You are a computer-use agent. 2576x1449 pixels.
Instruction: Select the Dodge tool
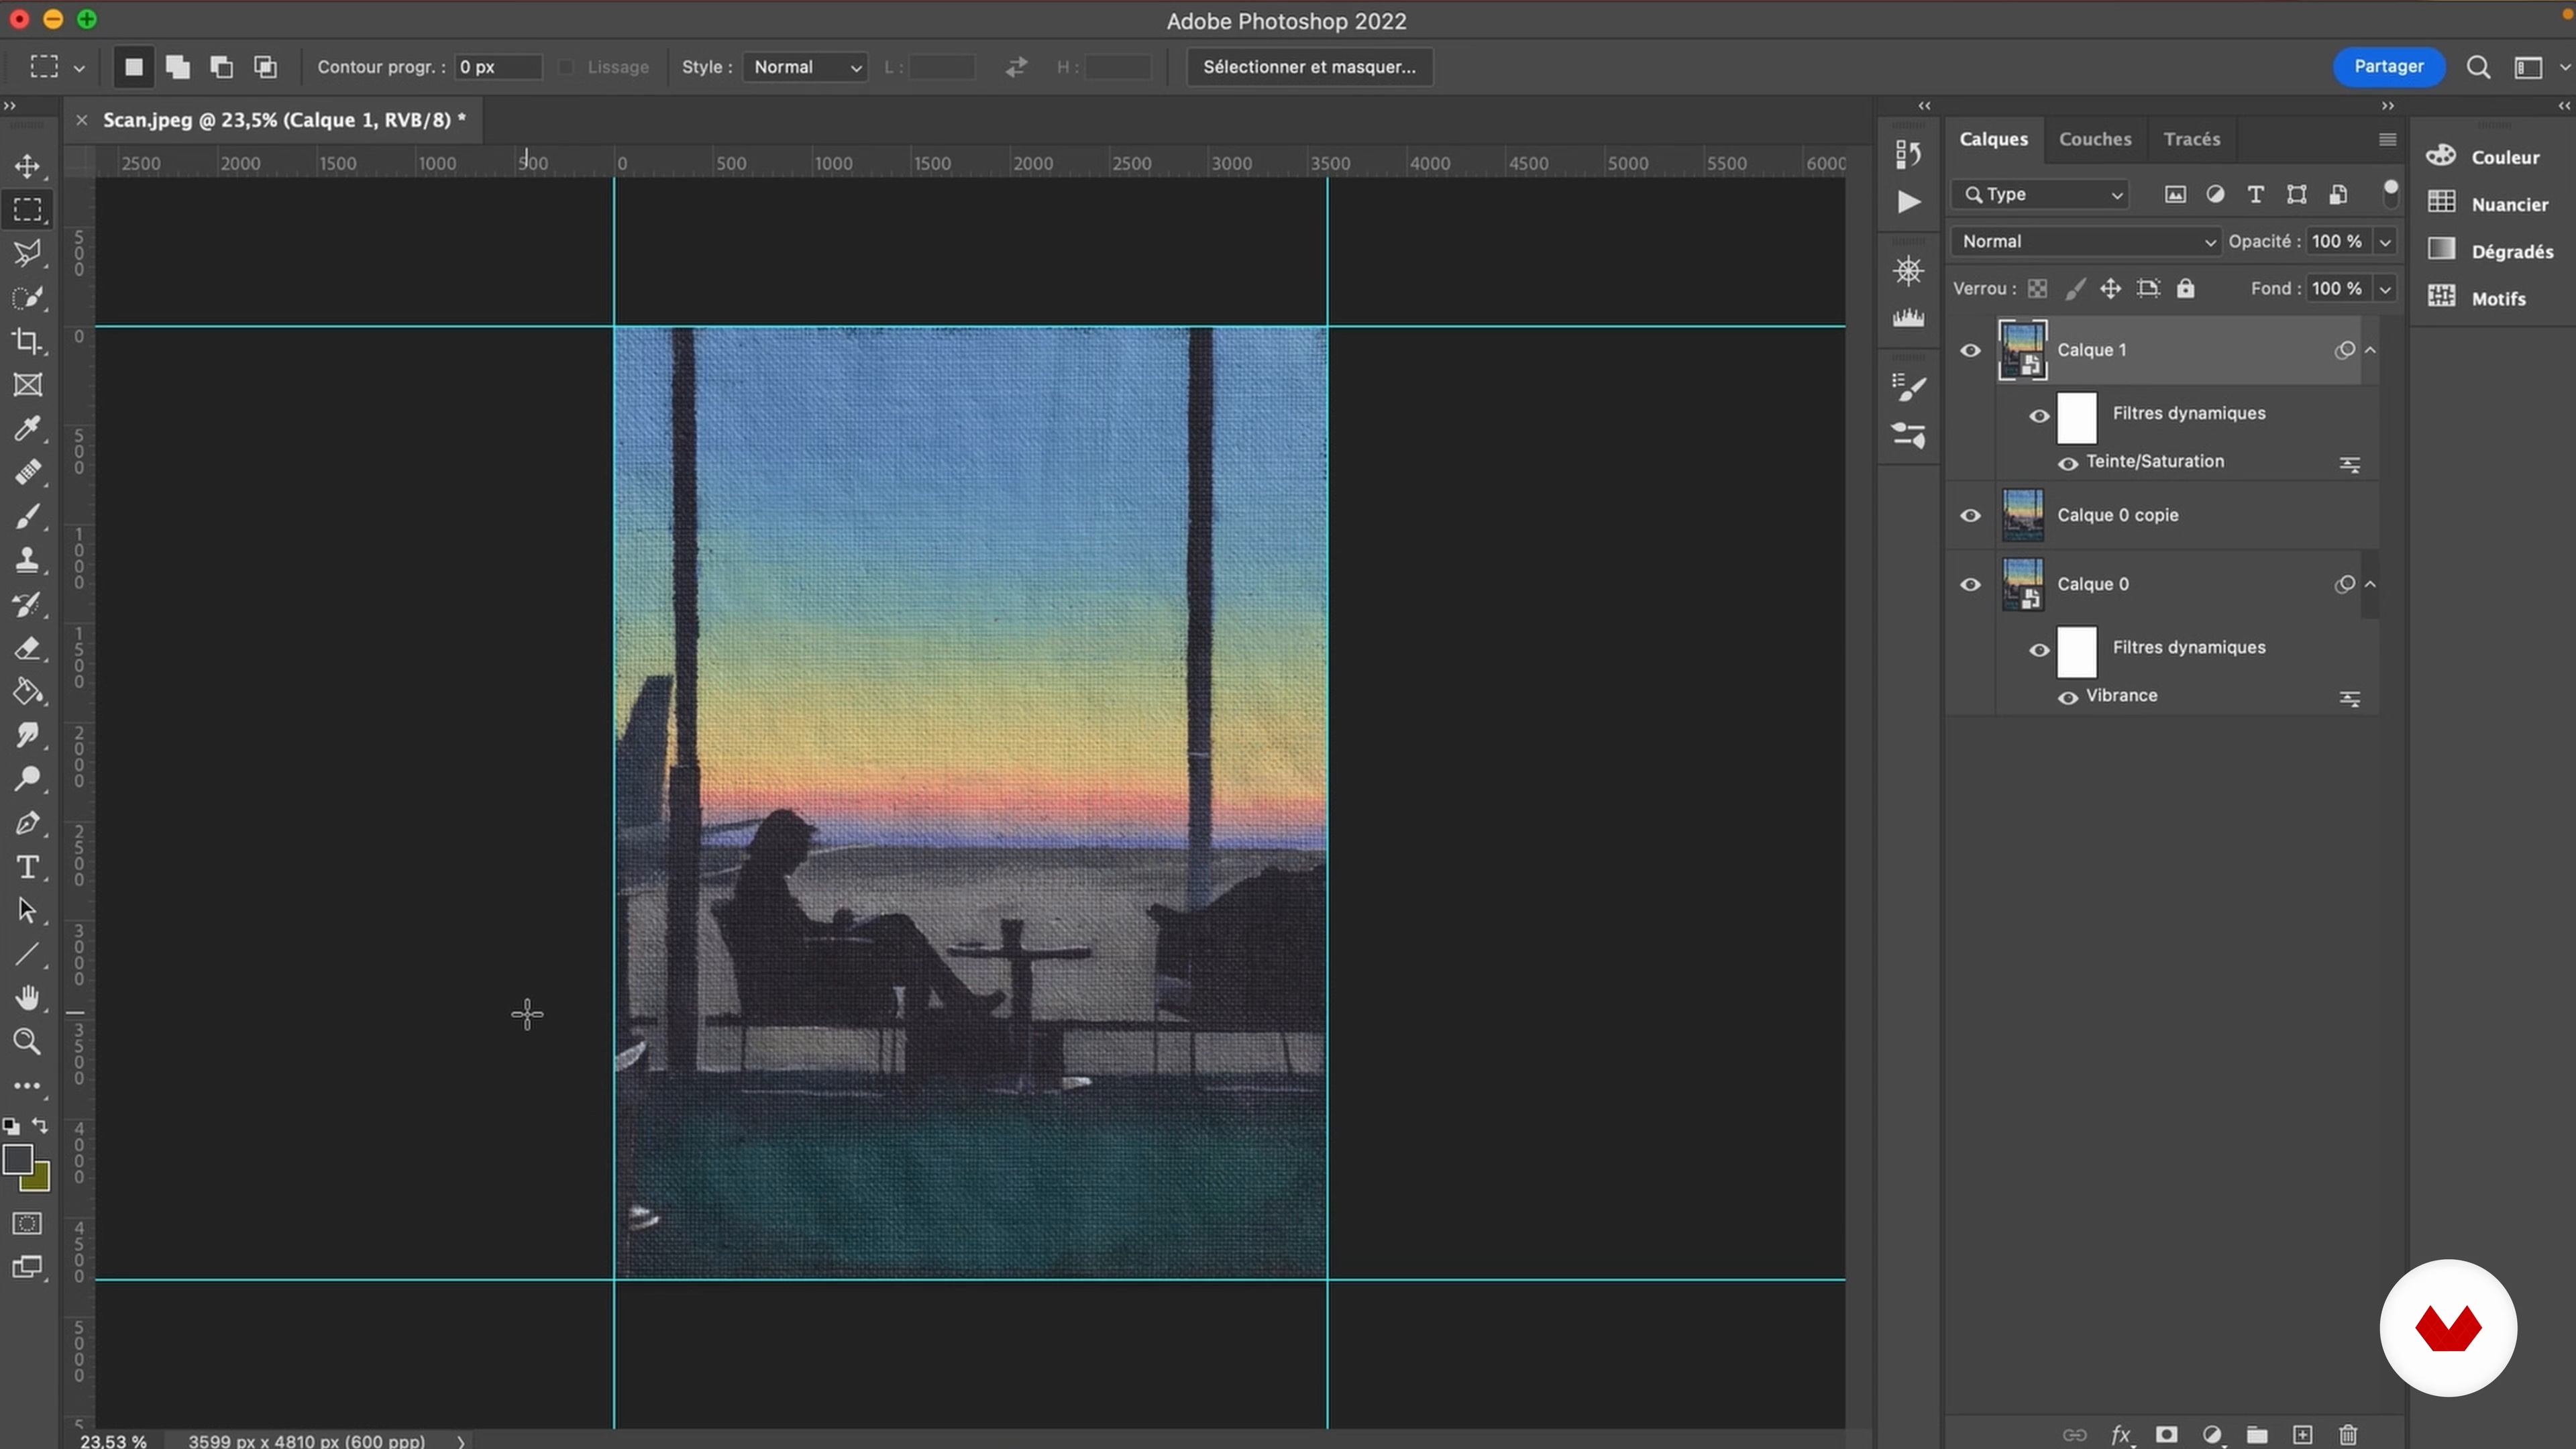[x=27, y=779]
